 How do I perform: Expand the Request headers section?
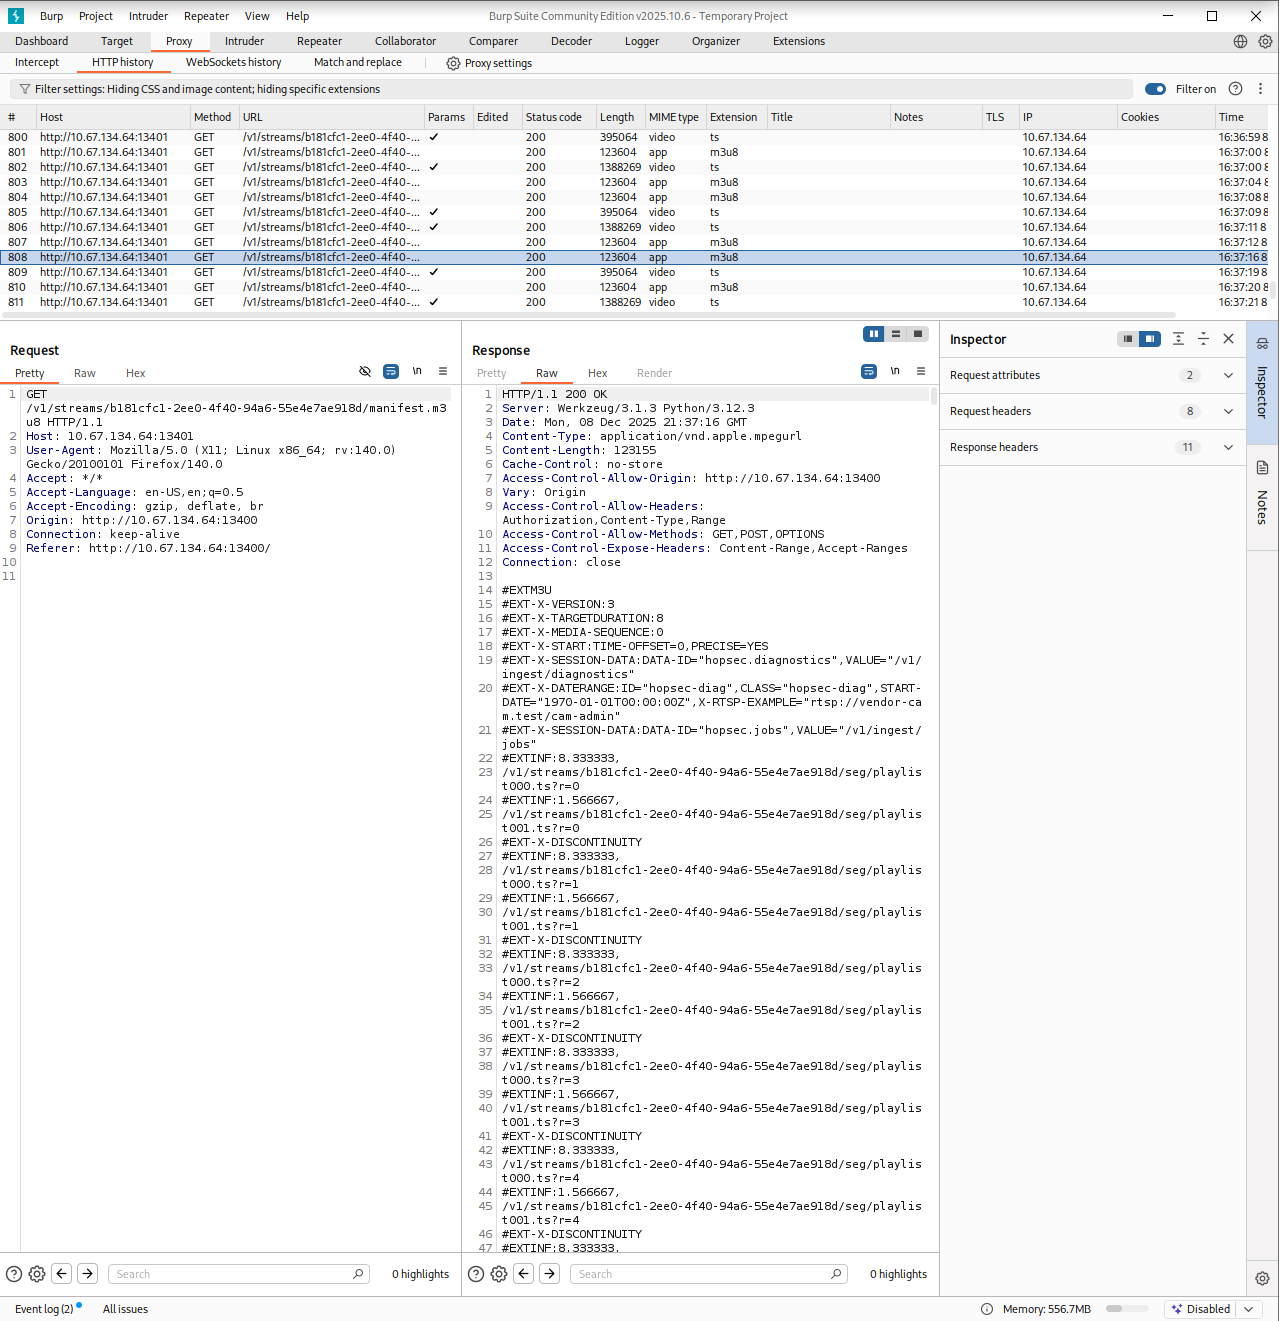pos(1227,411)
